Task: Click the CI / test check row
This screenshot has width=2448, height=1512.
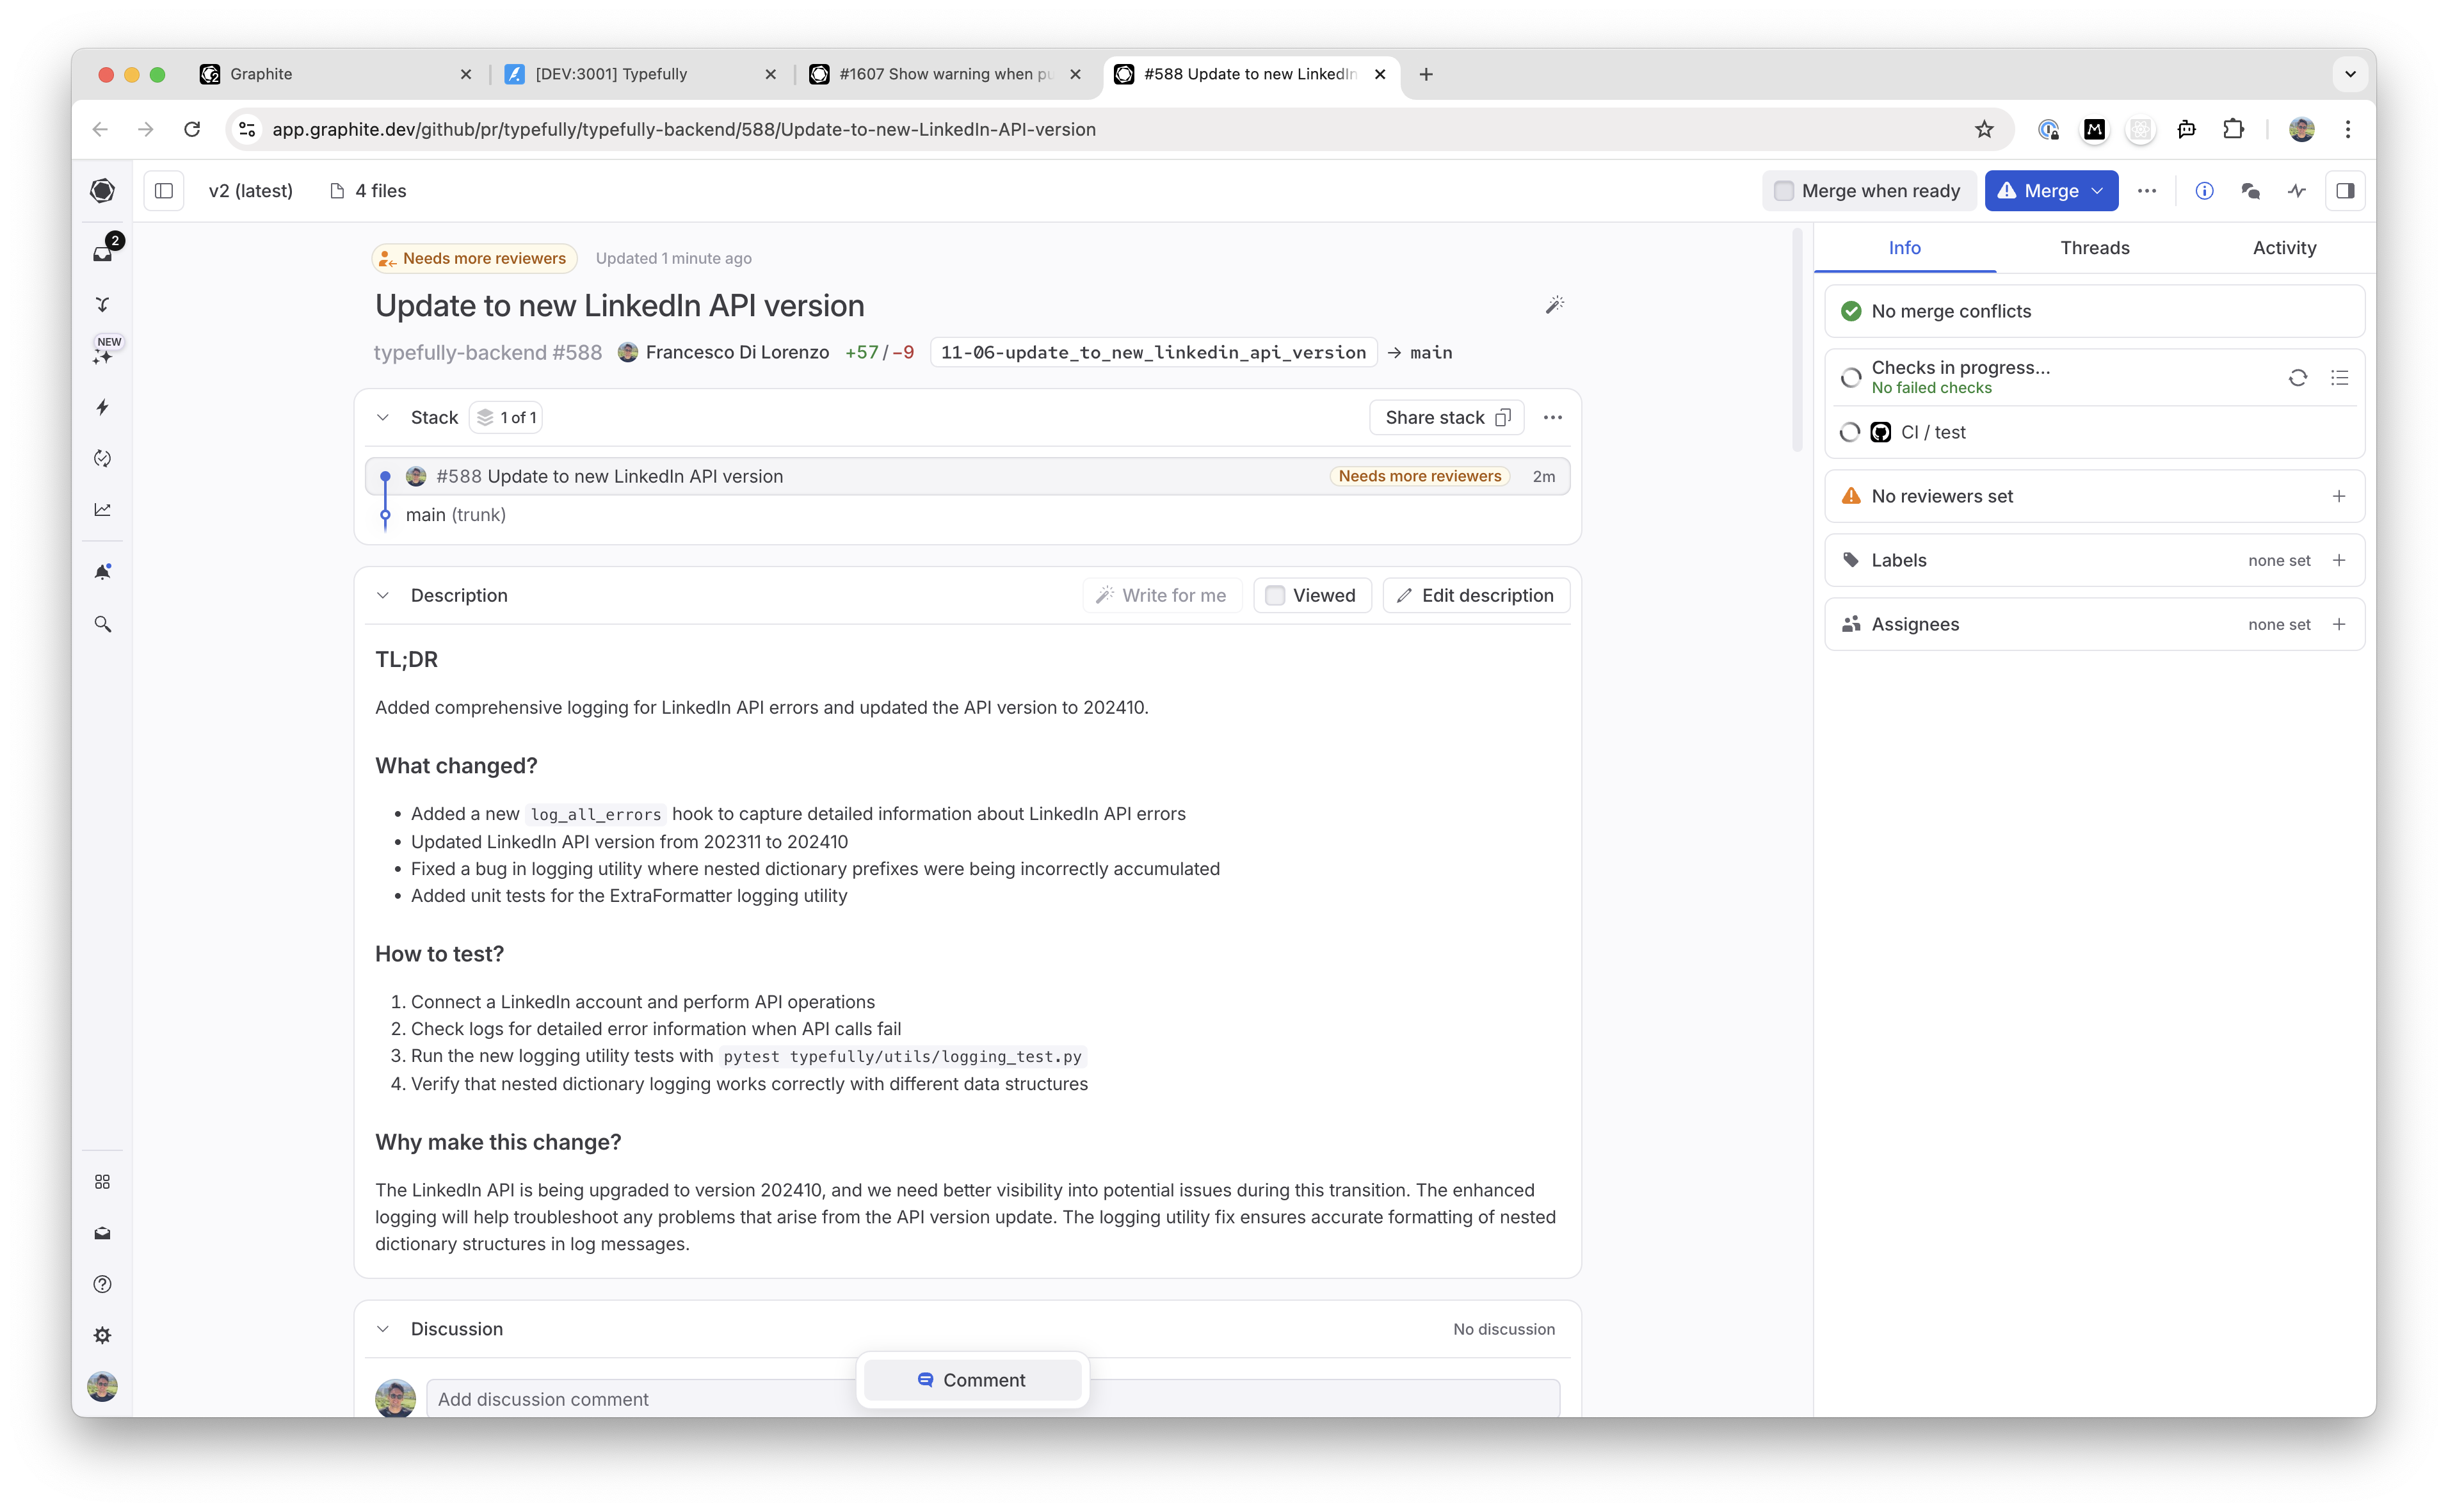Action: point(2094,432)
